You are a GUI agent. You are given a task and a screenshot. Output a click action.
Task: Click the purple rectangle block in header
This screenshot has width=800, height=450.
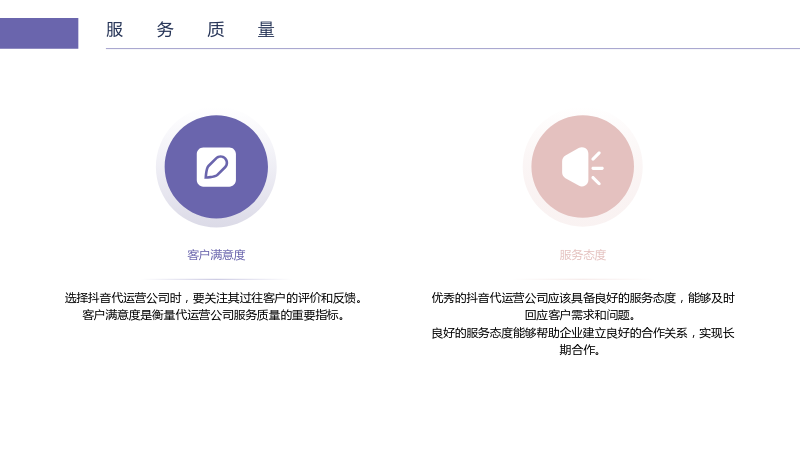(x=39, y=33)
